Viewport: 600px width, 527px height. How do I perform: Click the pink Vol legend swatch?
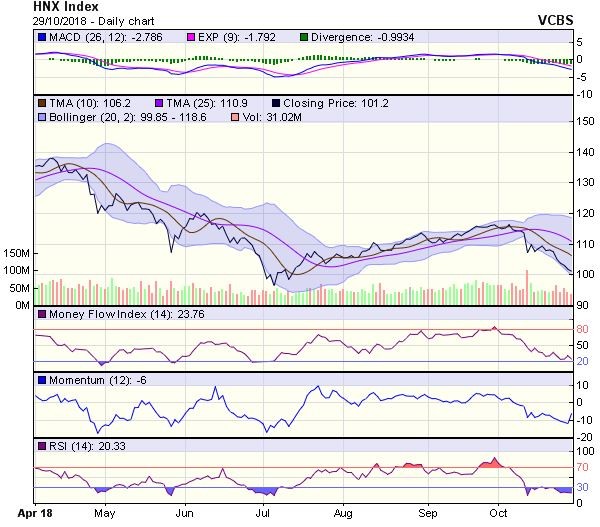[x=235, y=117]
